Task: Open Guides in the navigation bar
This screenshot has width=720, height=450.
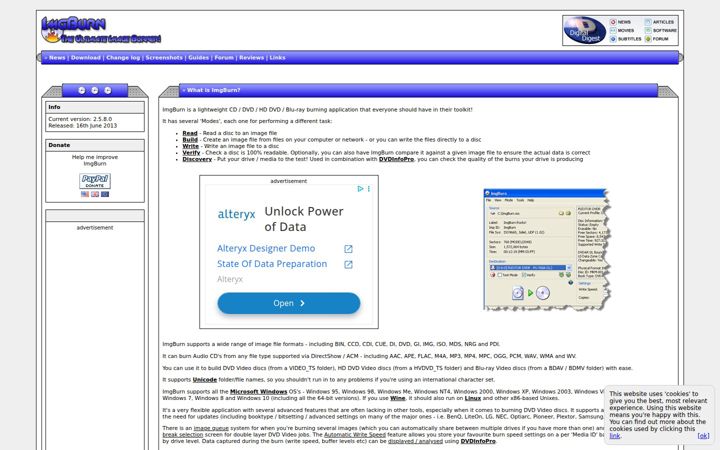Action: click(x=198, y=58)
